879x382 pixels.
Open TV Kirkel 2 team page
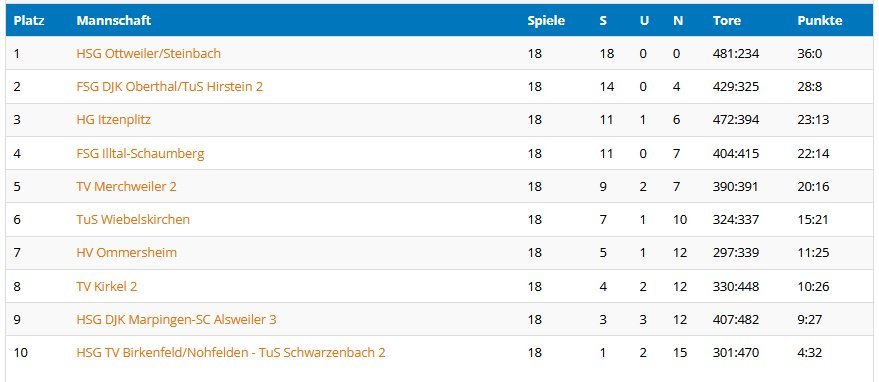point(107,286)
